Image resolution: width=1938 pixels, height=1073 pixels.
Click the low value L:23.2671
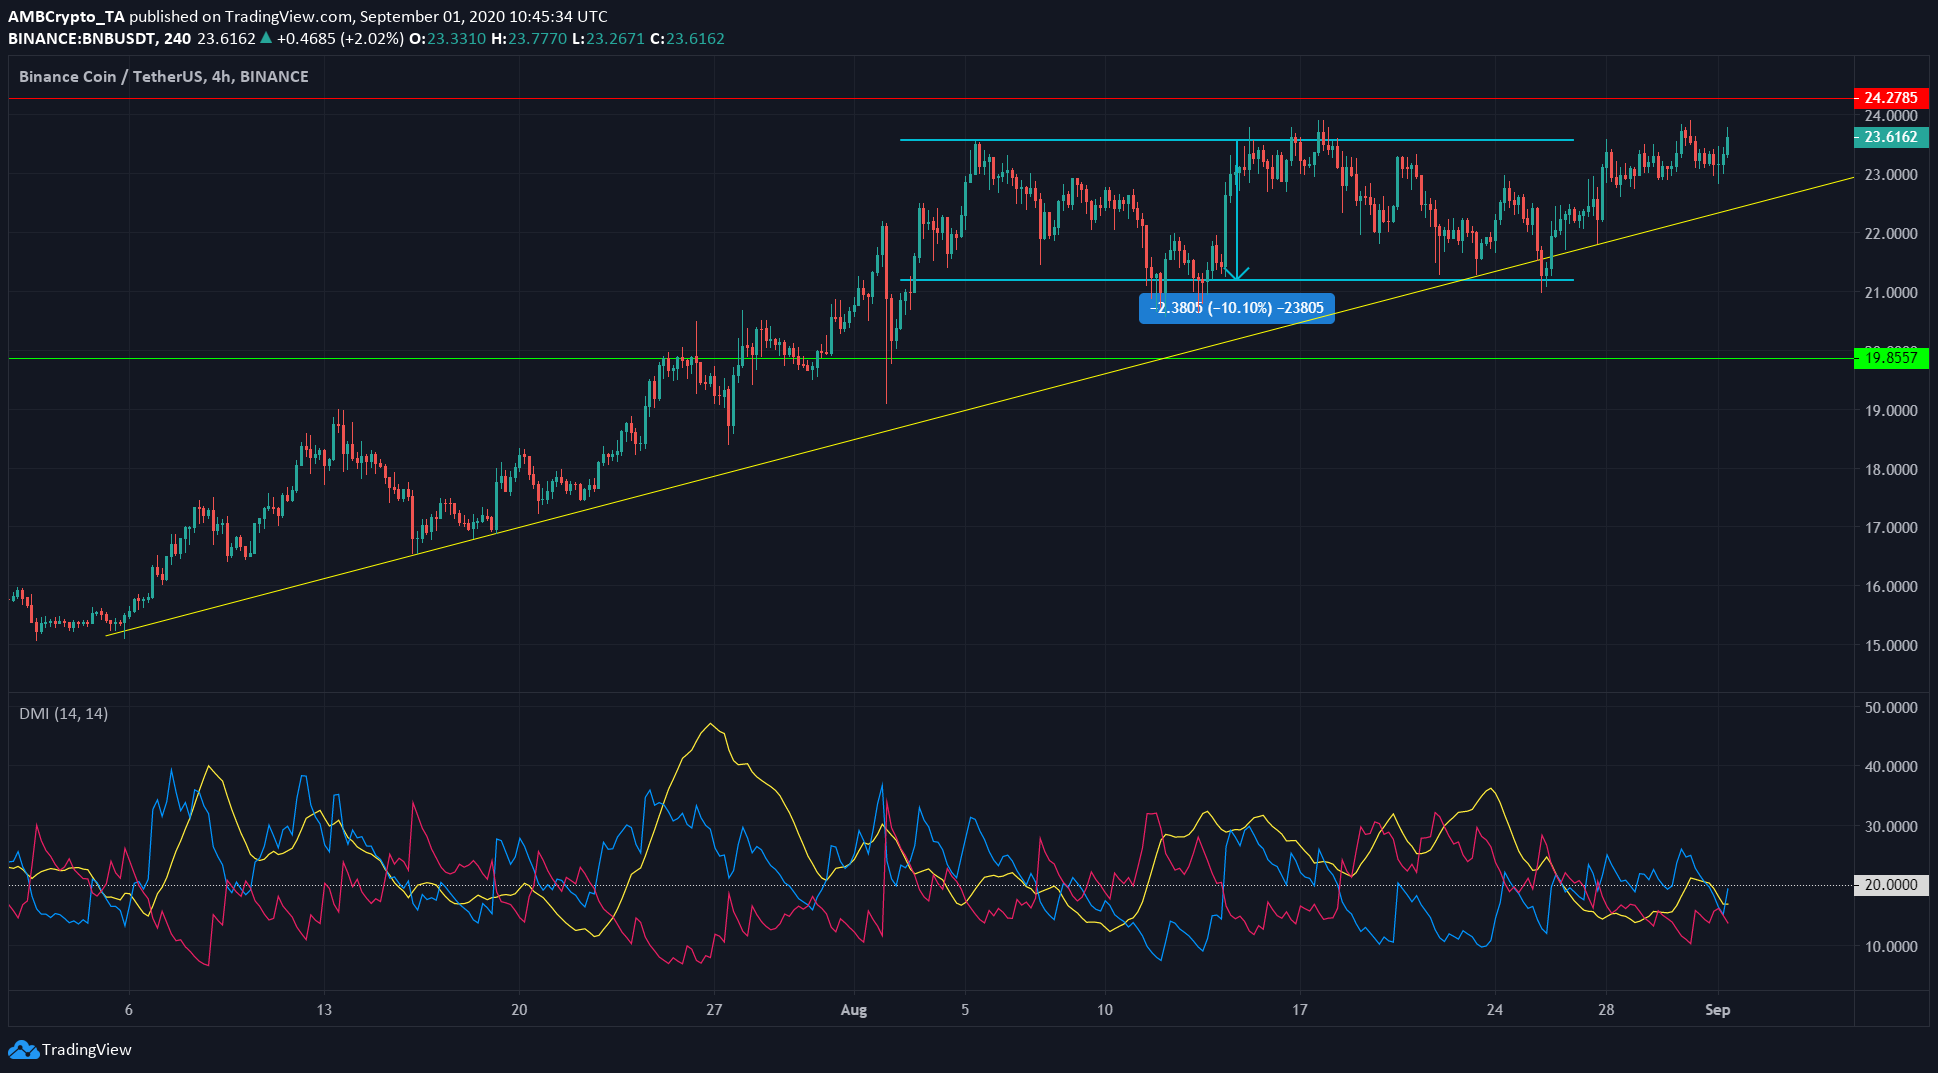pos(608,39)
